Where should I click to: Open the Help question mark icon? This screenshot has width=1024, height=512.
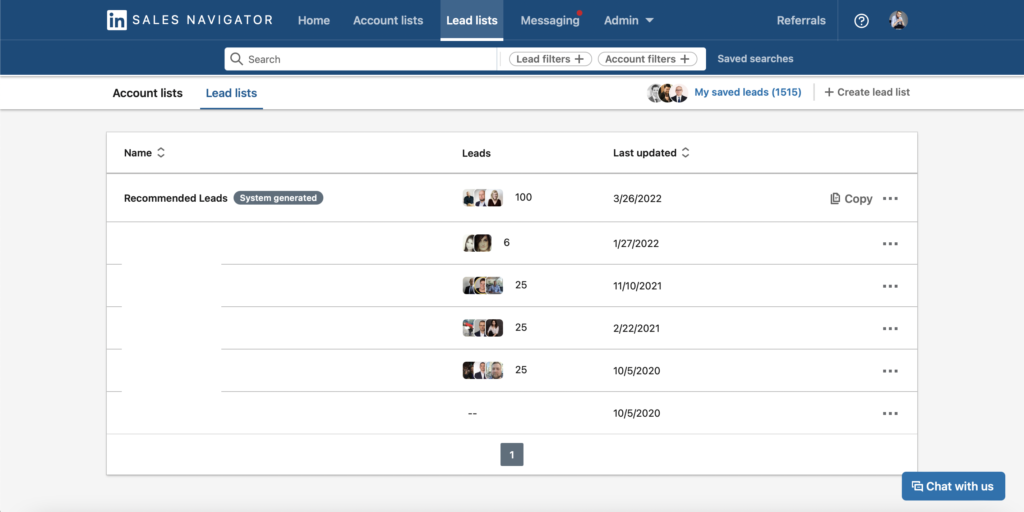[x=861, y=21]
